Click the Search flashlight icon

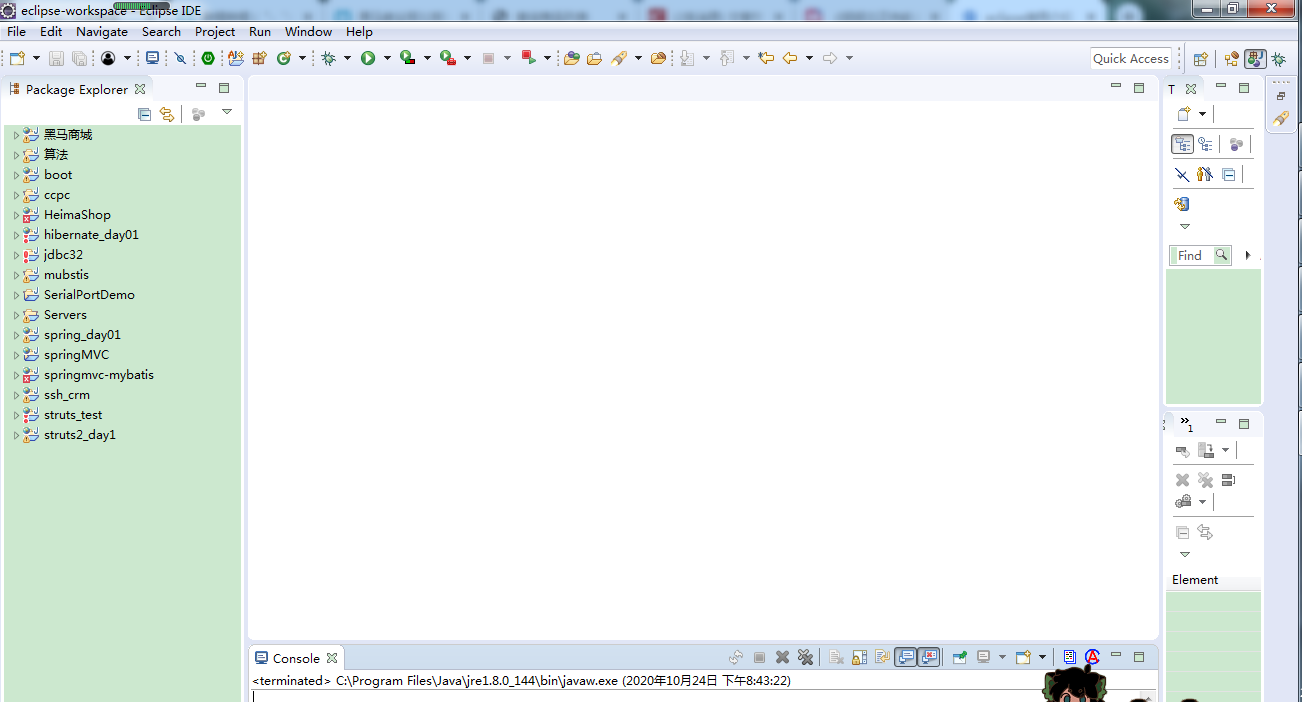[619, 58]
